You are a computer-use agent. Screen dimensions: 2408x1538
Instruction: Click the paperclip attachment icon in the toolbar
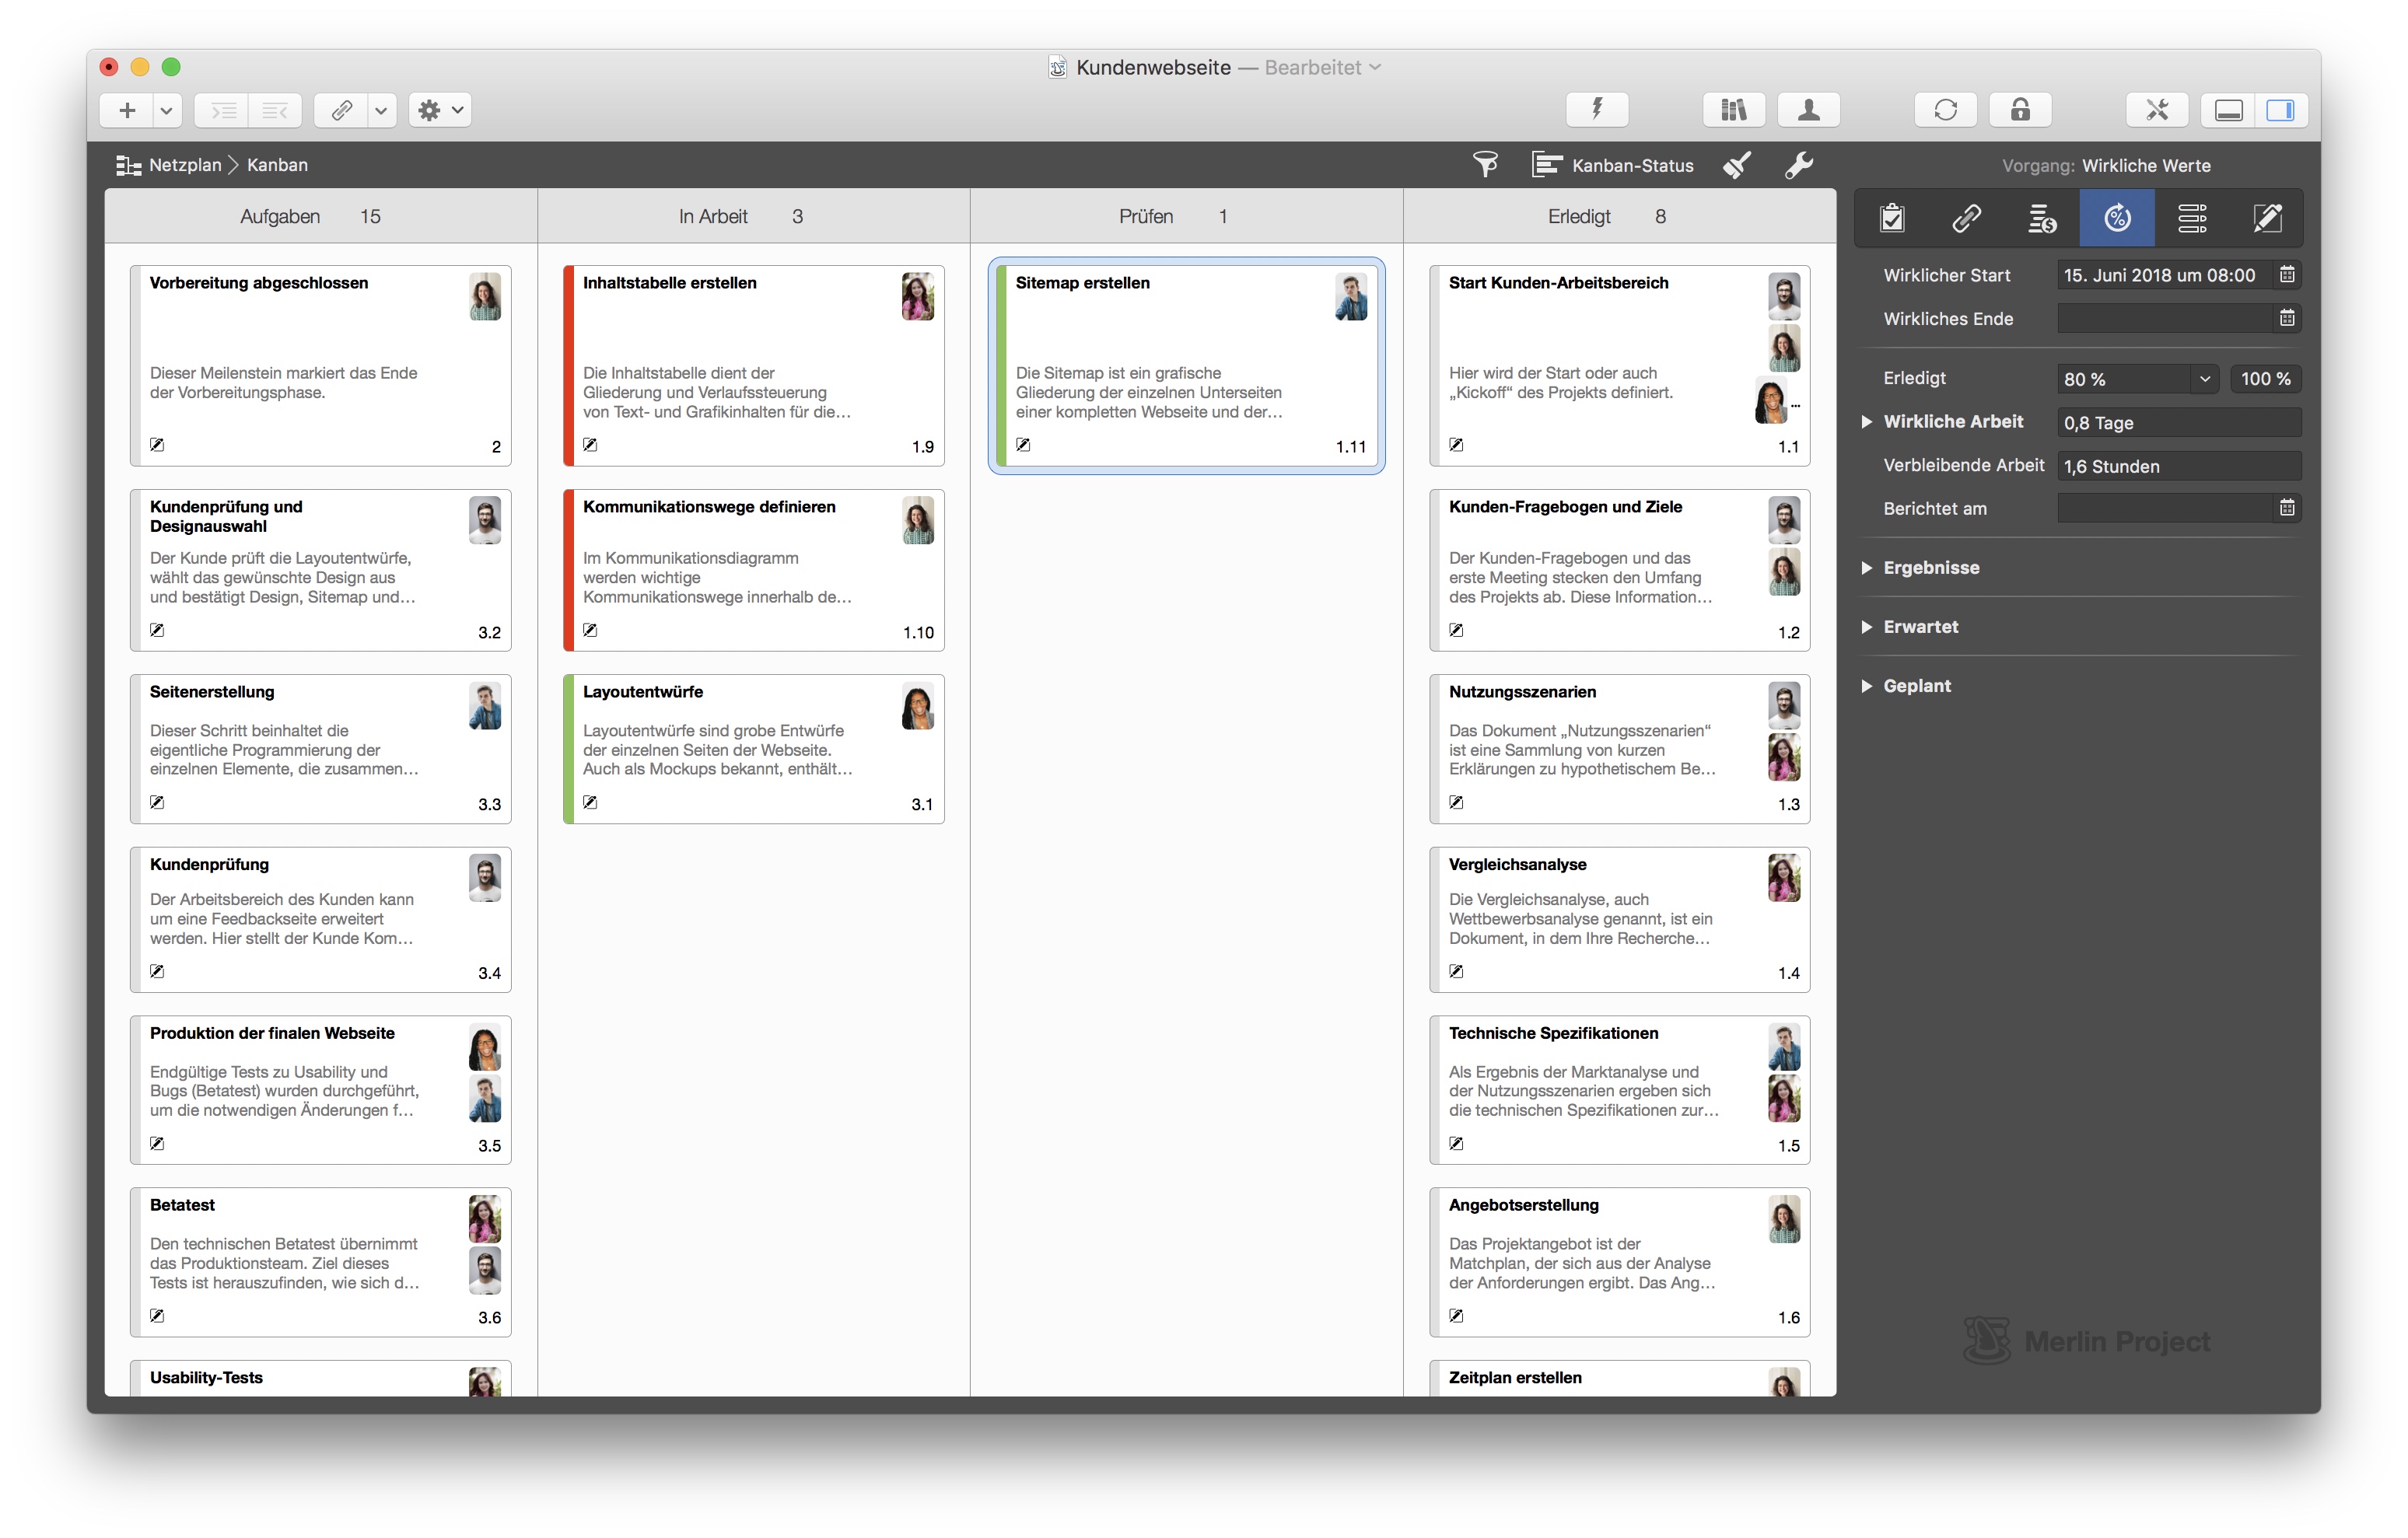[340, 110]
